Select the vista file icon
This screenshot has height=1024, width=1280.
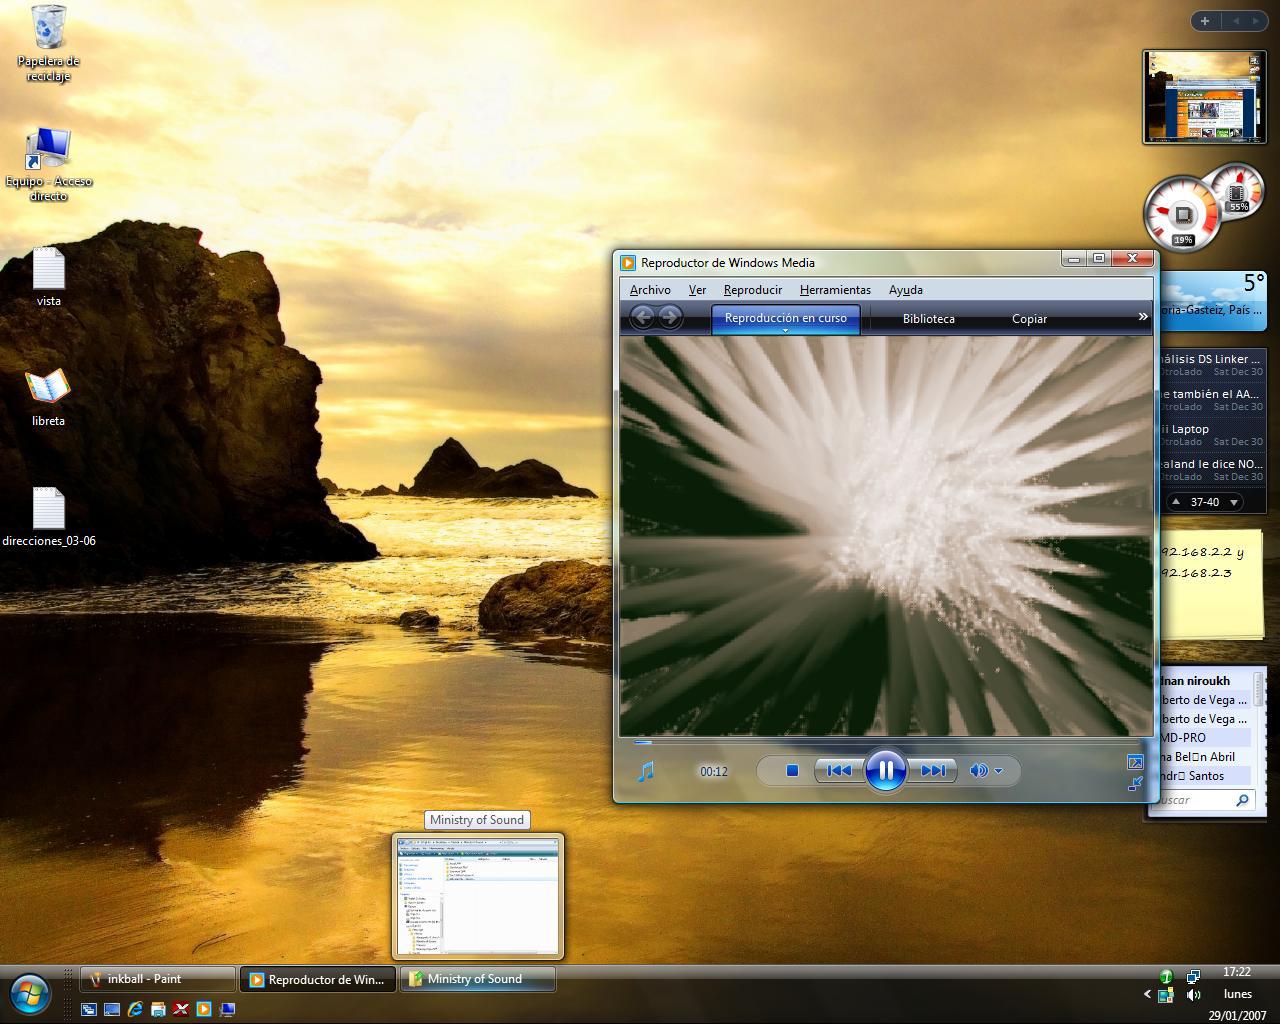point(48,277)
